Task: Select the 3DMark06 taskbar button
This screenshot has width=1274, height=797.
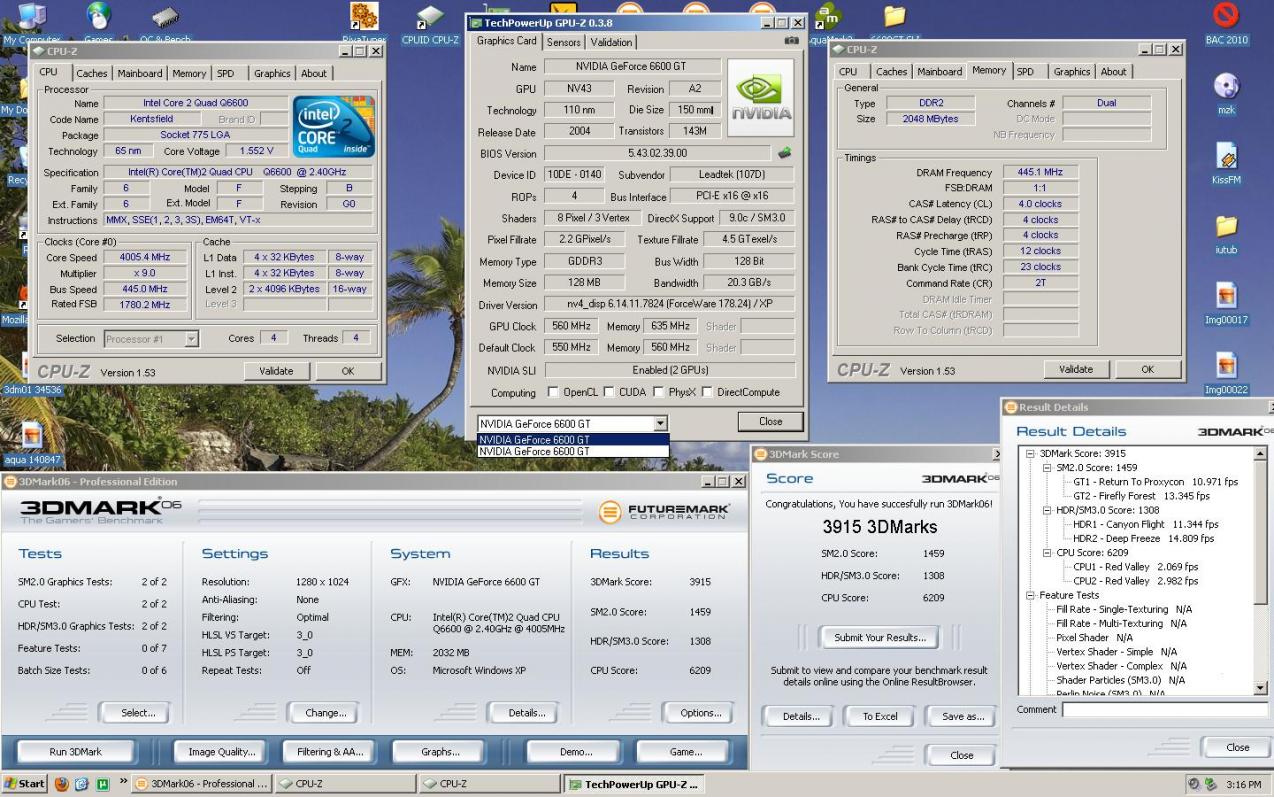Action: 200,784
